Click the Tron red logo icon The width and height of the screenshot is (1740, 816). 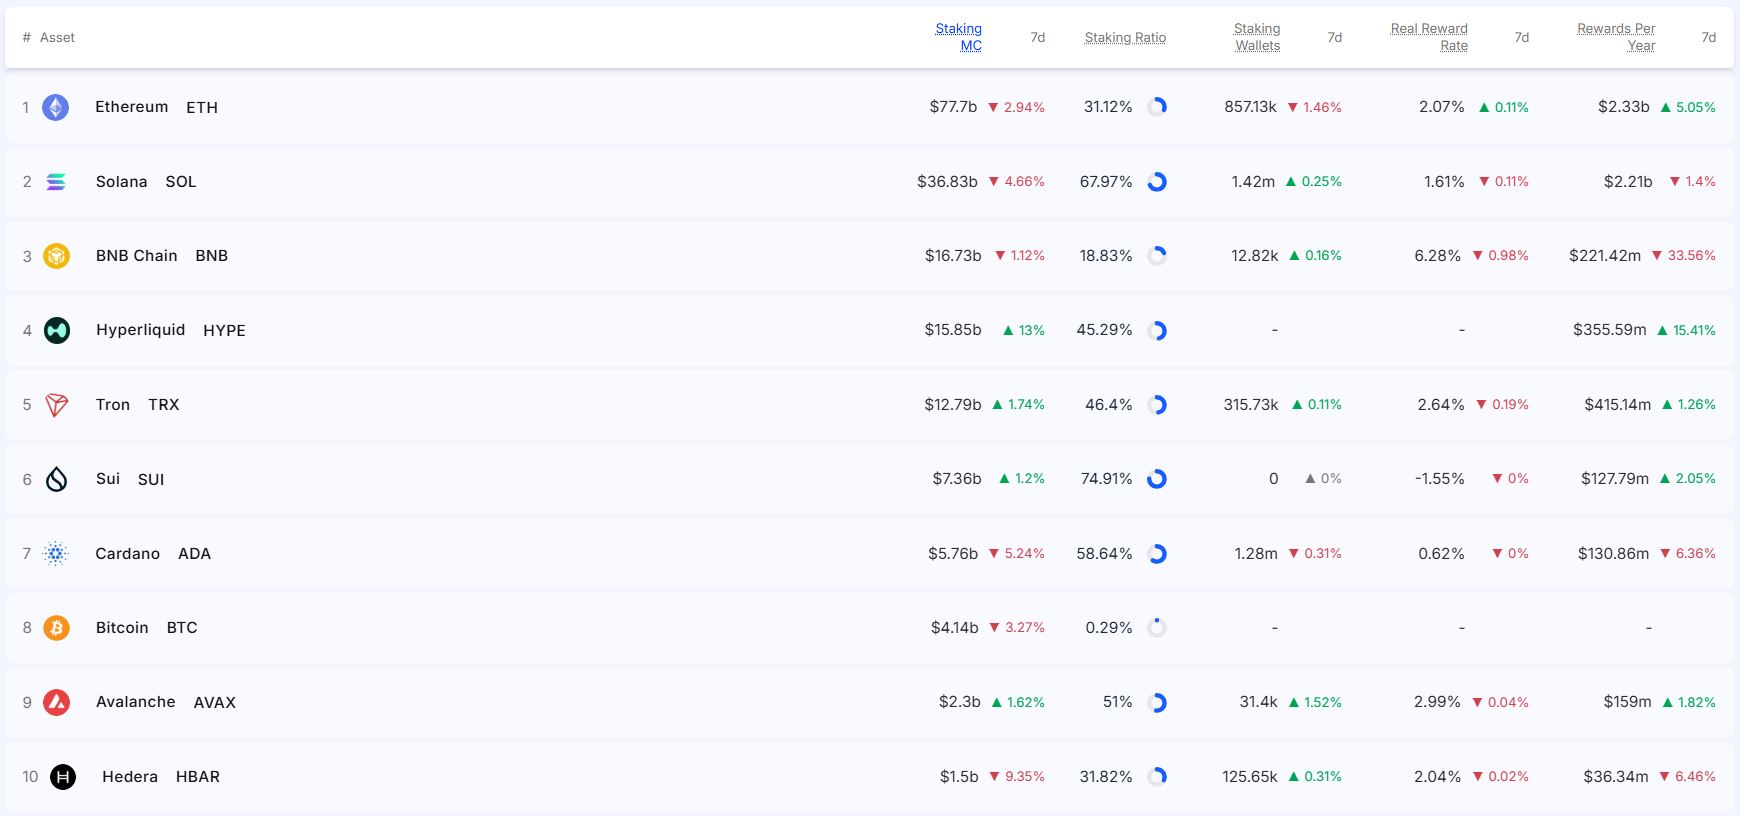(57, 405)
